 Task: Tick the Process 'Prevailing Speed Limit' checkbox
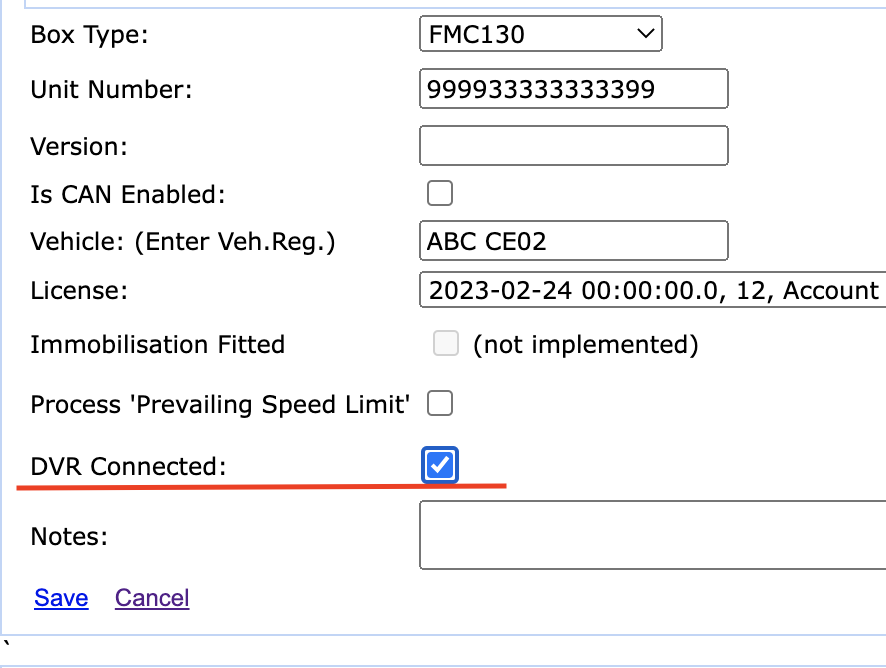(440, 404)
